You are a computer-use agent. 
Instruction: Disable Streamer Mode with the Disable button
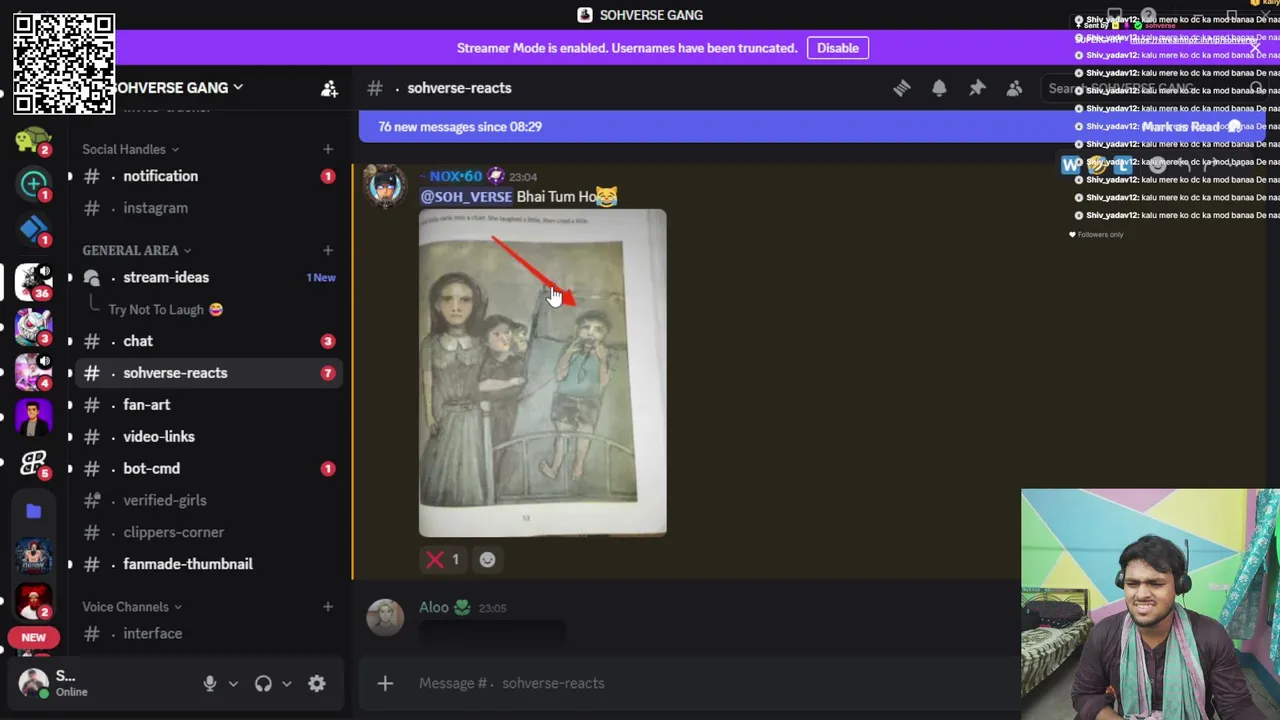click(x=838, y=48)
